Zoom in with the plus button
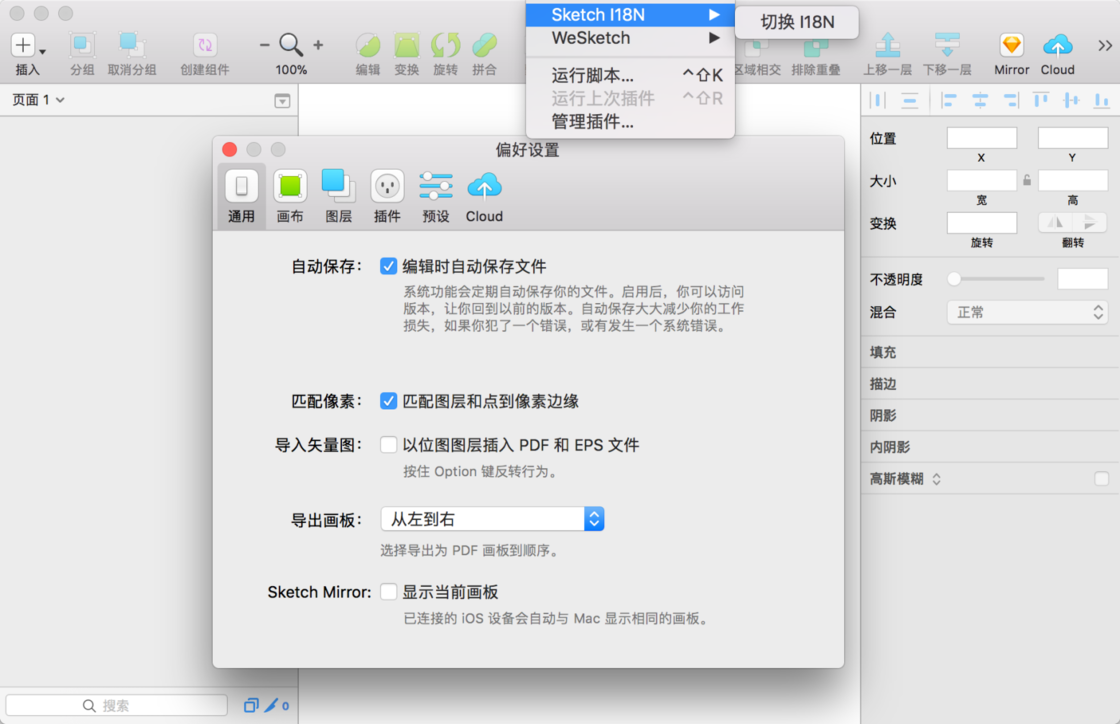This screenshot has height=724, width=1120. [319, 45]
